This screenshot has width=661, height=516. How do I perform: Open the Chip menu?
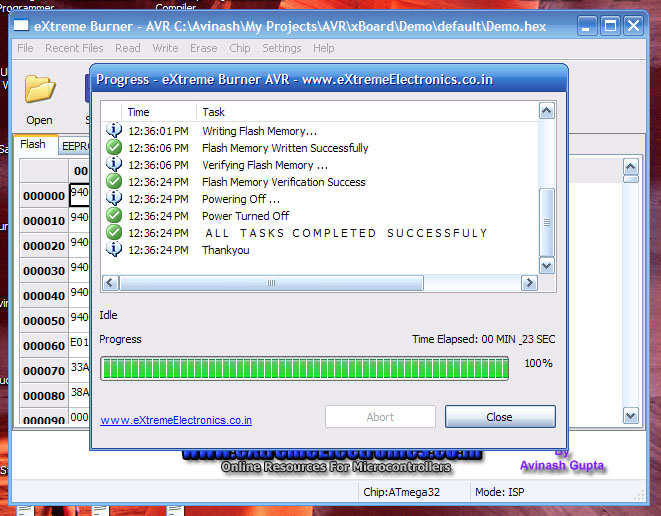(x=240, y=48)
